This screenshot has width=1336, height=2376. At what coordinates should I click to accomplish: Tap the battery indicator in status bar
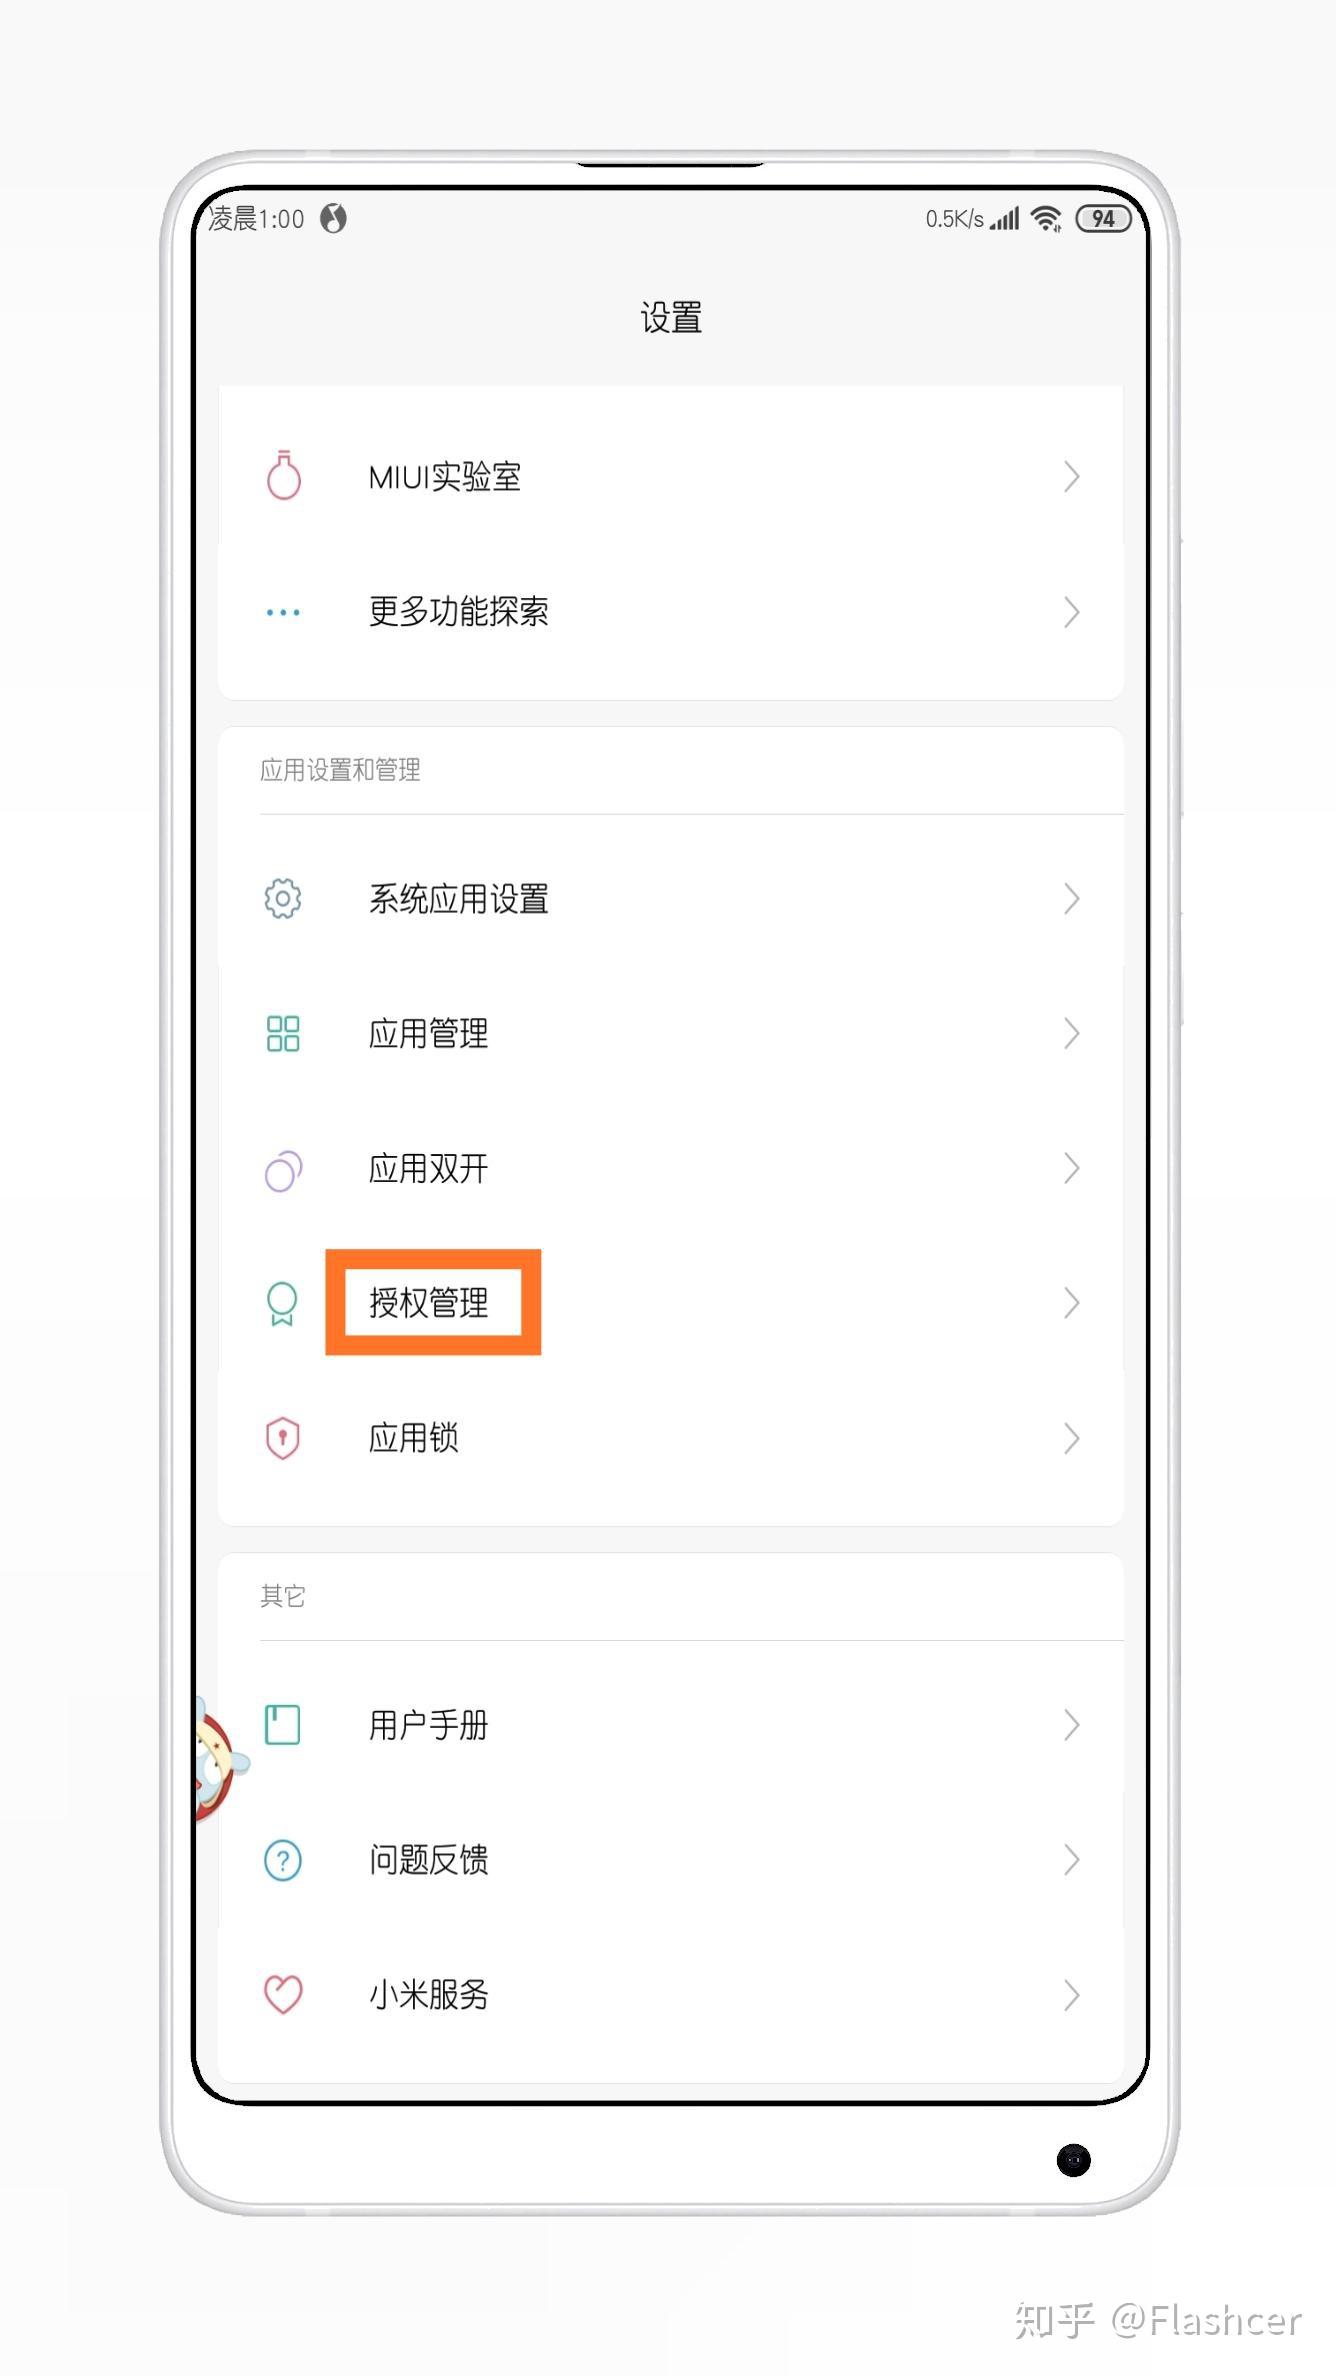(1103, 219)
